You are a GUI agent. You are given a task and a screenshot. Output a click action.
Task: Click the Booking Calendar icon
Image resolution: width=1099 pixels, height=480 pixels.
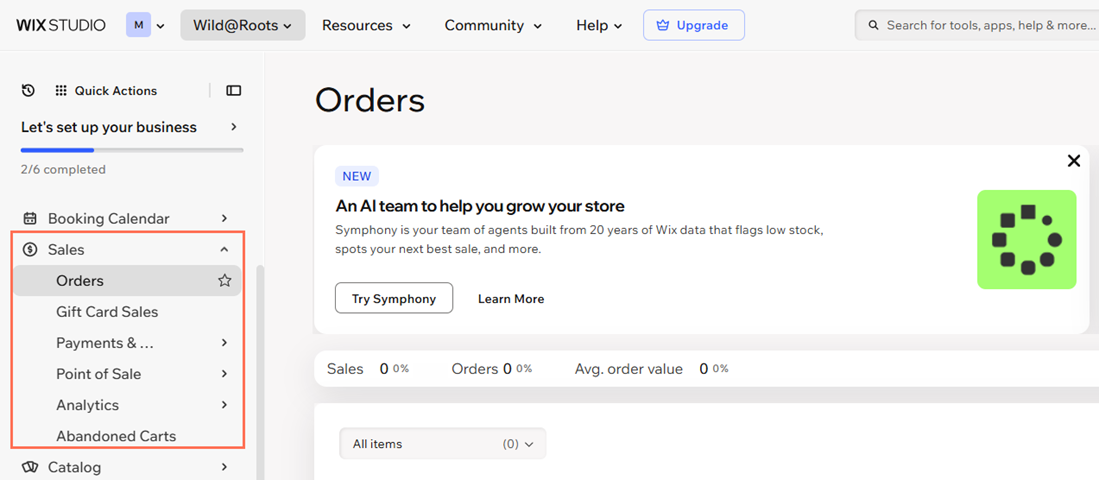point(29,219)
